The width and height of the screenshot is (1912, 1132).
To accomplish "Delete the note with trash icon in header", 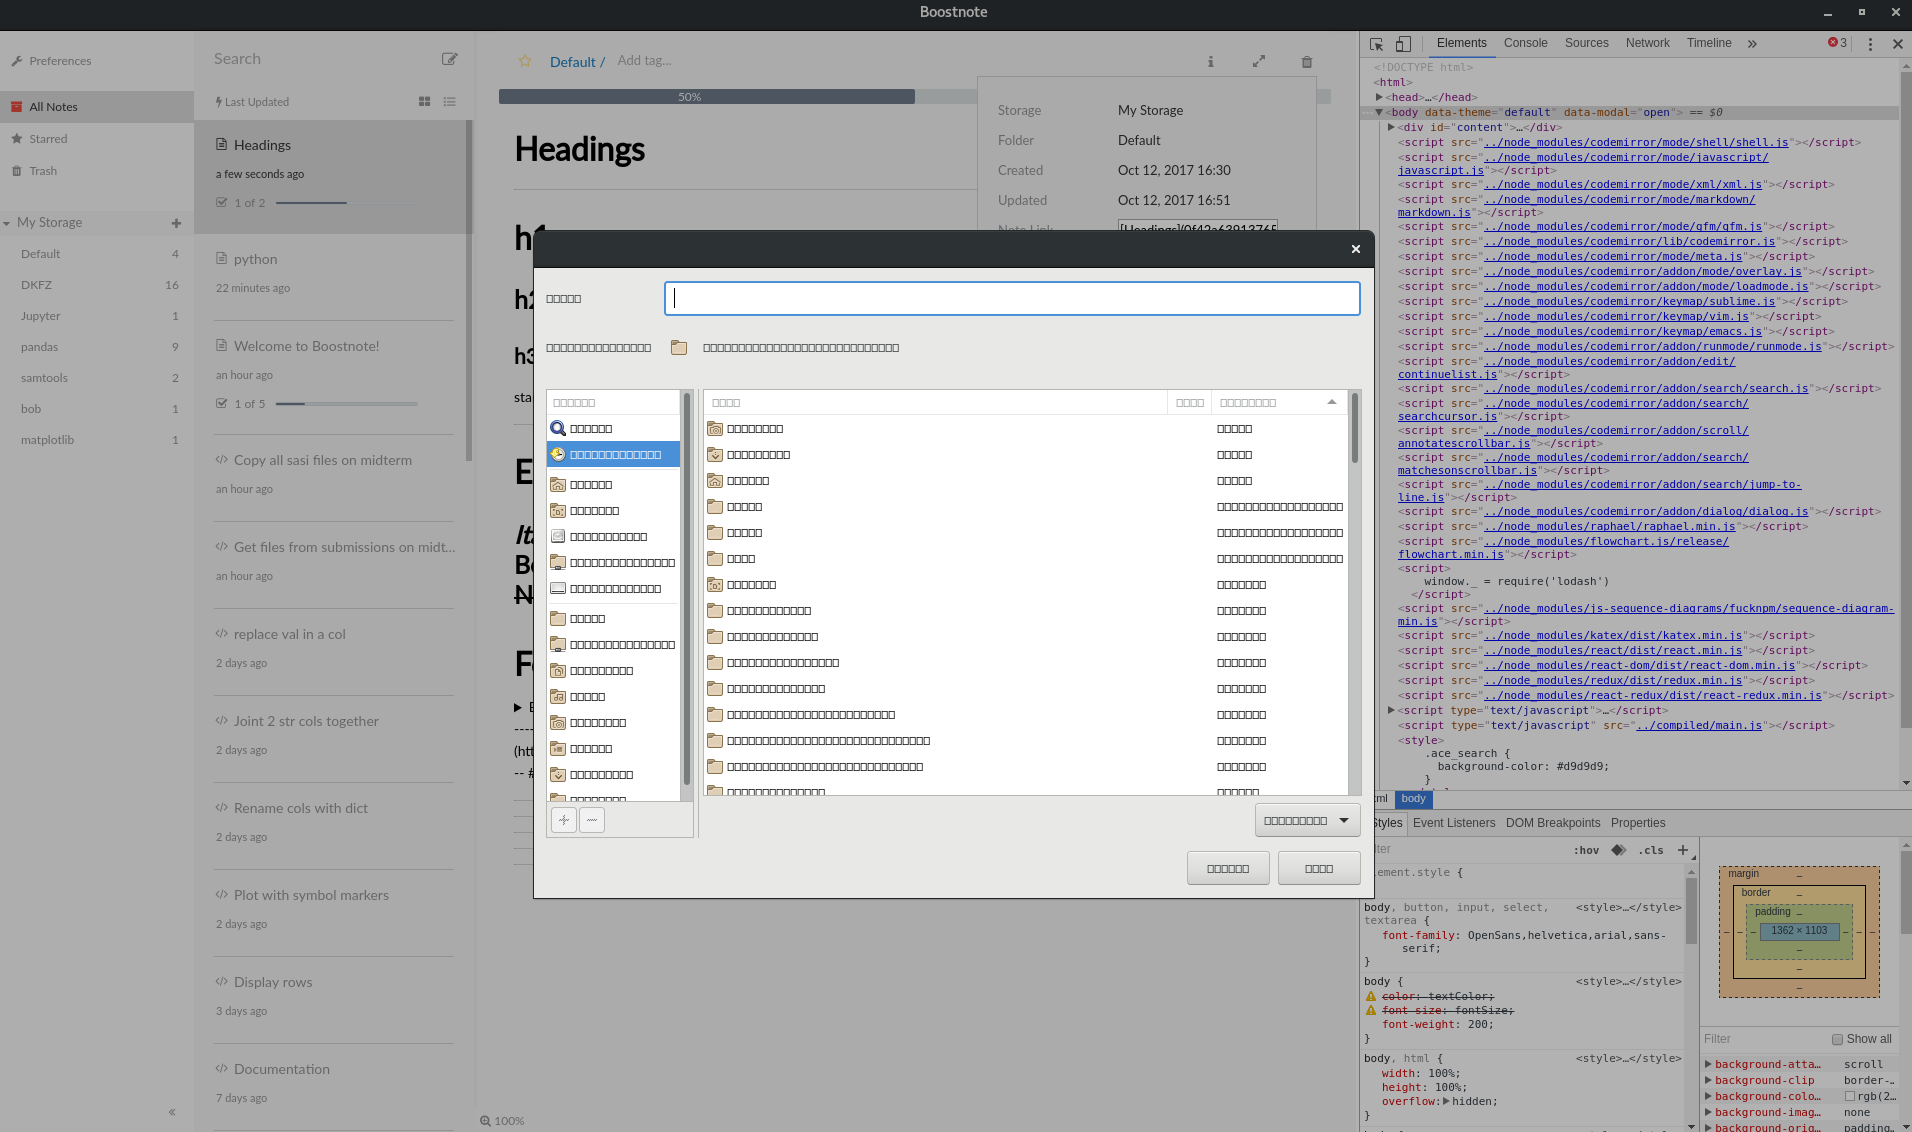I will pyautogui.click(x=1306, y=62).
